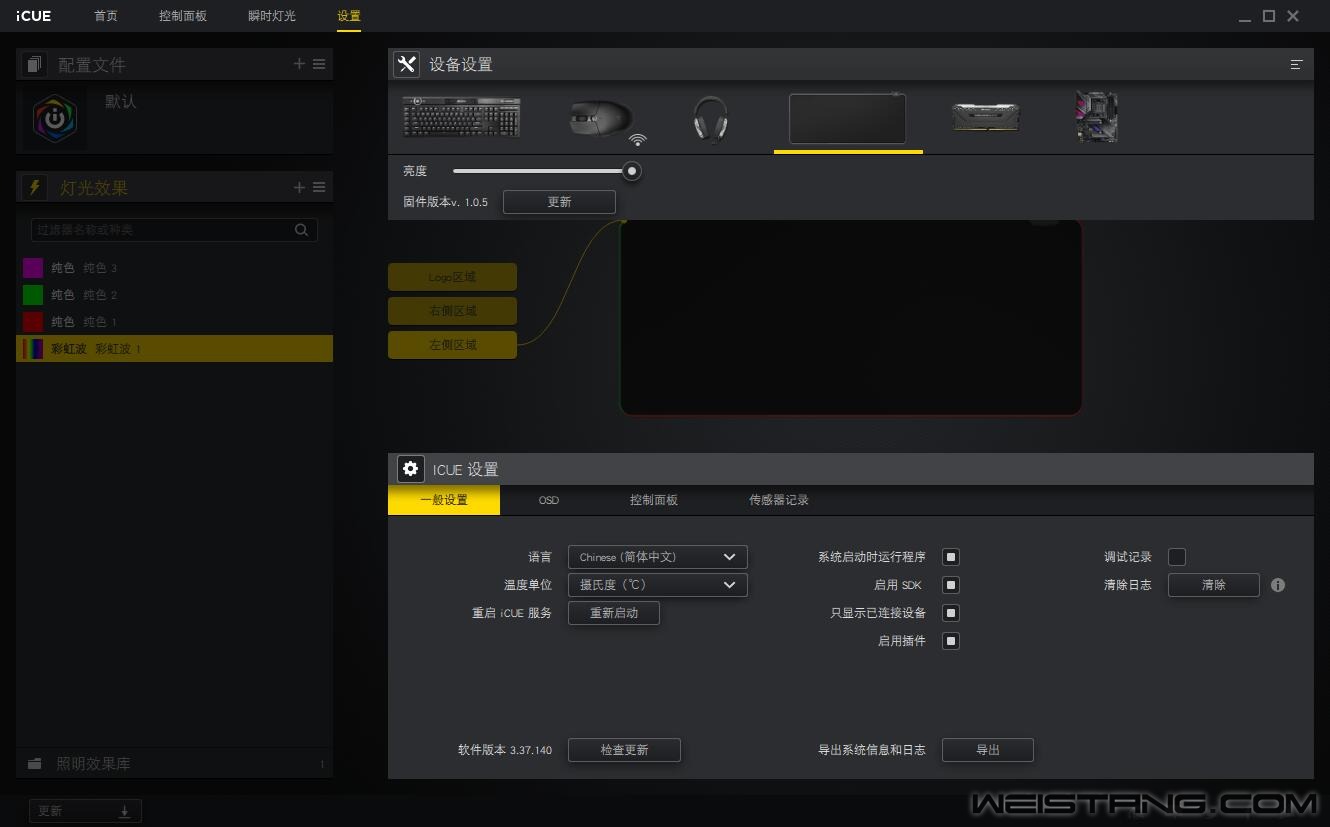Click the Logo区域 zone button
1330x827 pixels.
pos(452,277)
